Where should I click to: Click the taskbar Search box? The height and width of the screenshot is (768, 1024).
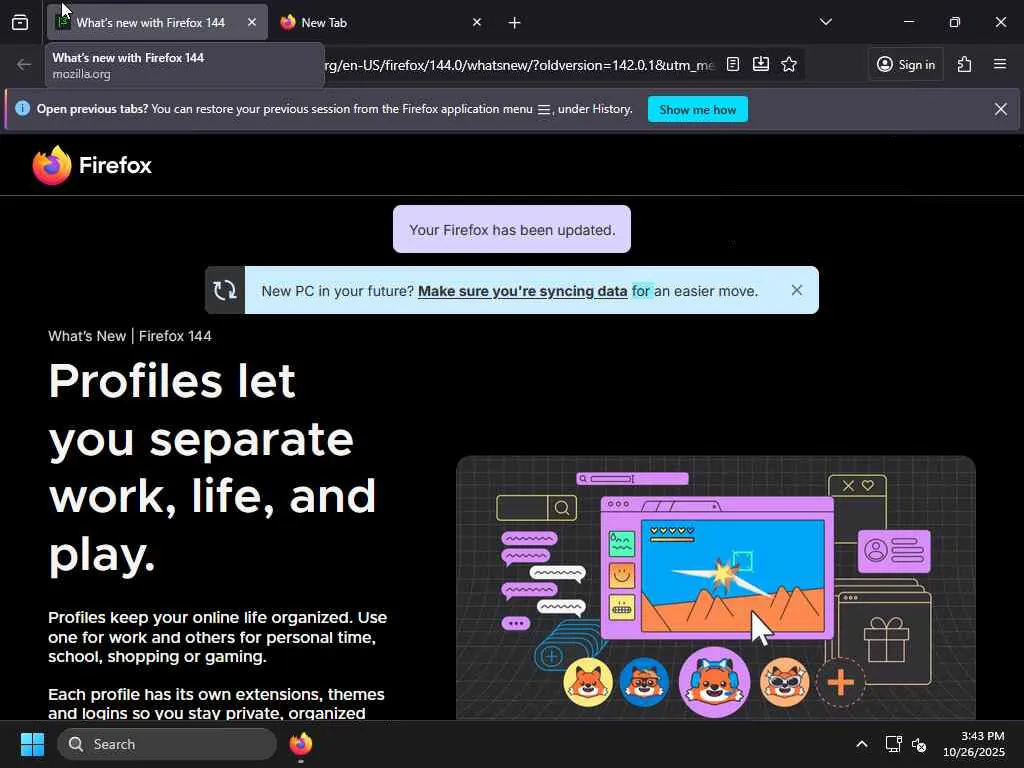click(167, 744)
